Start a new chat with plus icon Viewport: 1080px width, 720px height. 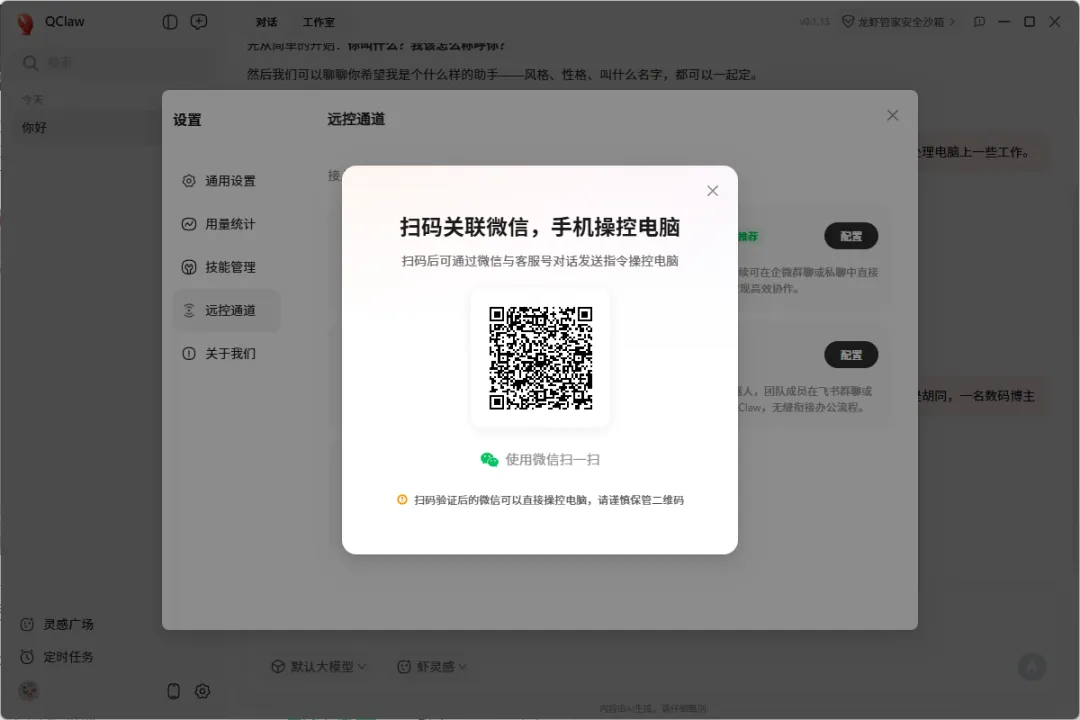tap(199, 22)
